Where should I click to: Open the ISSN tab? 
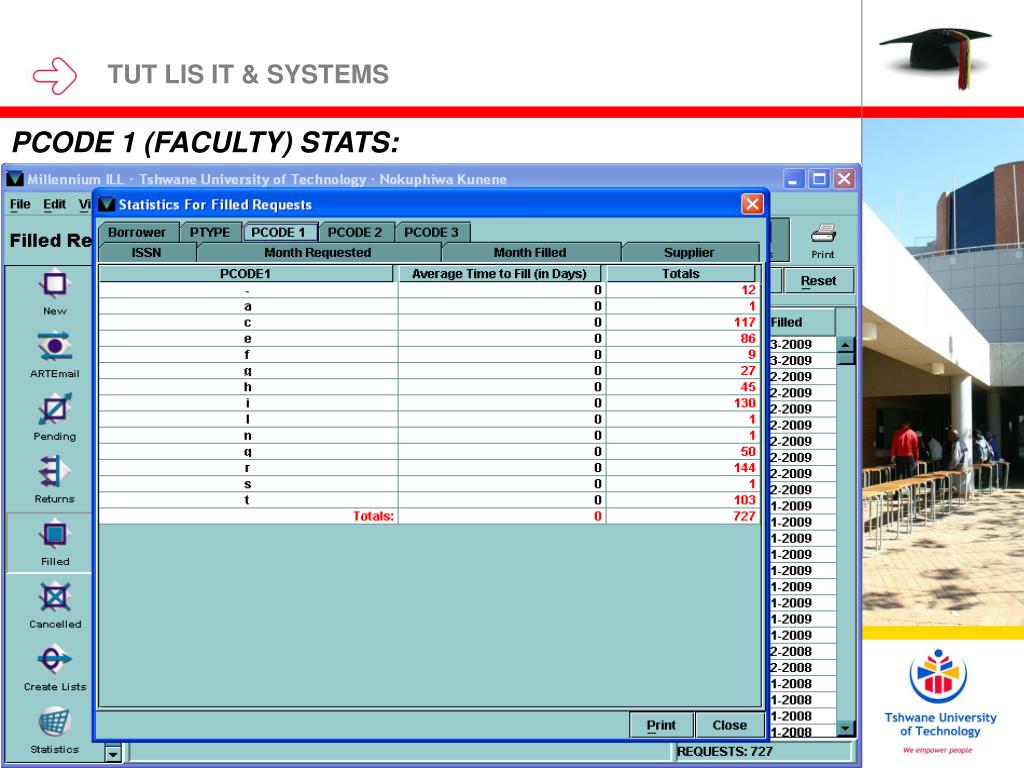tap(147, 252)
